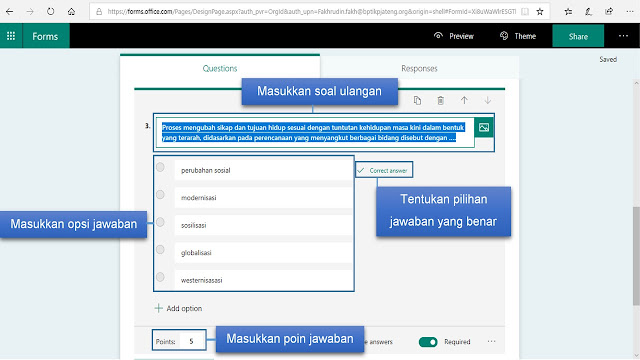Open the favorites hub icon
This screenshot has height=360, width=640.
click(568, 11)
